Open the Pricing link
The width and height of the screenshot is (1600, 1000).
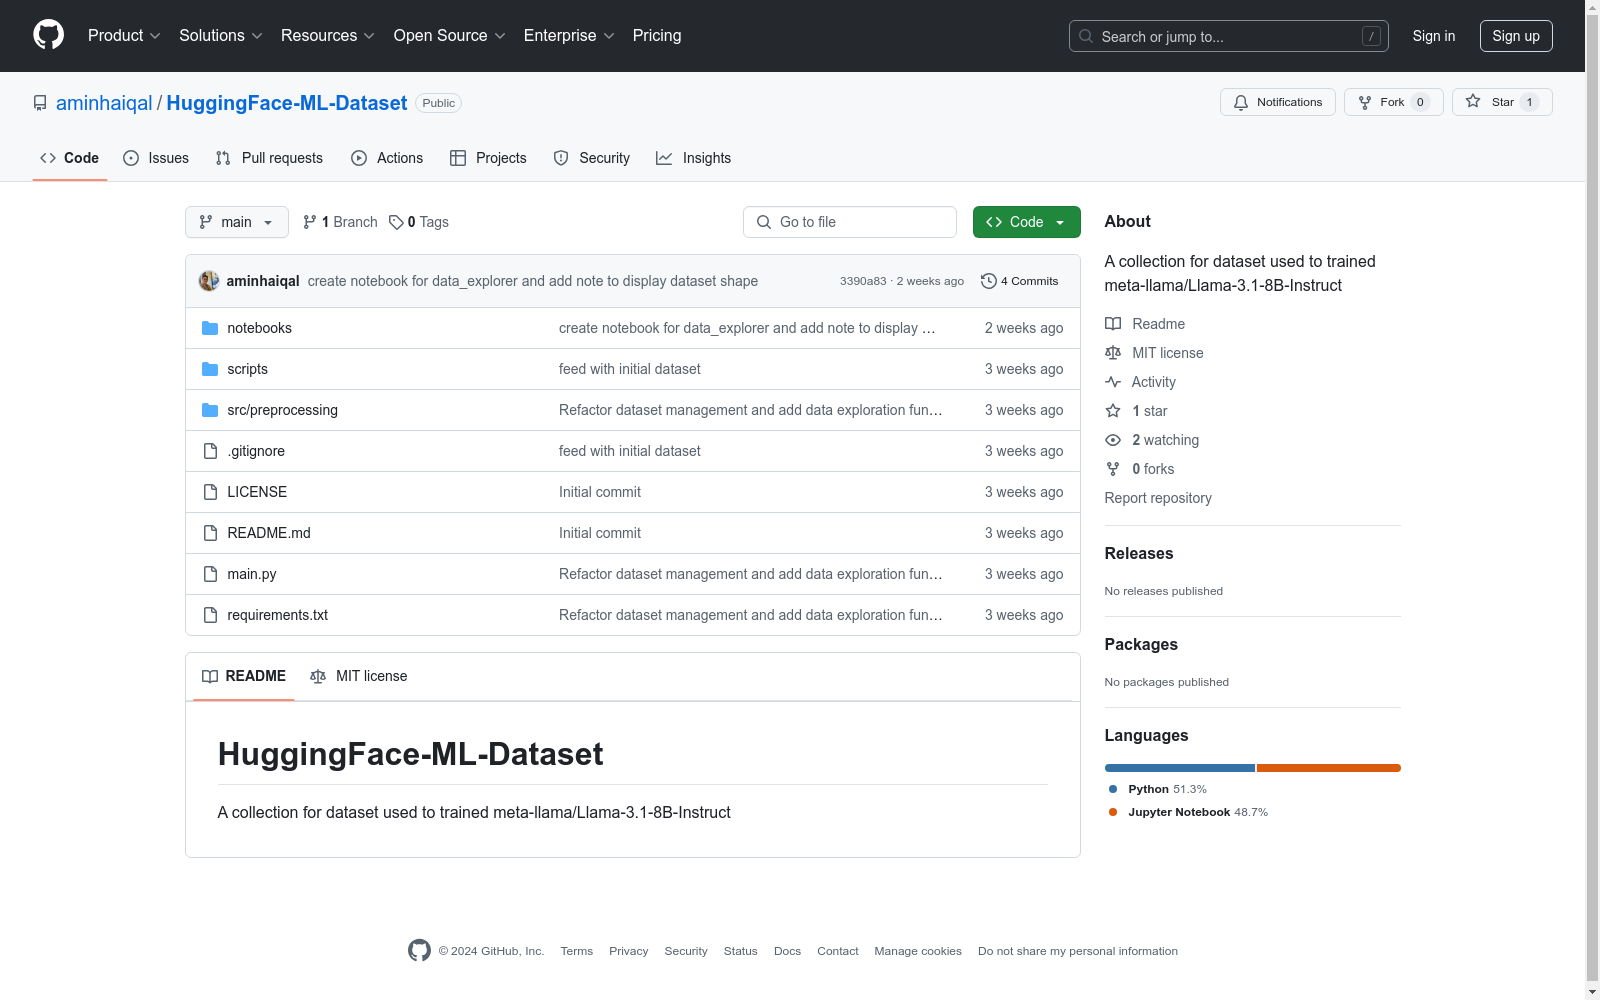pyautogui.click(x=657, y=36)
